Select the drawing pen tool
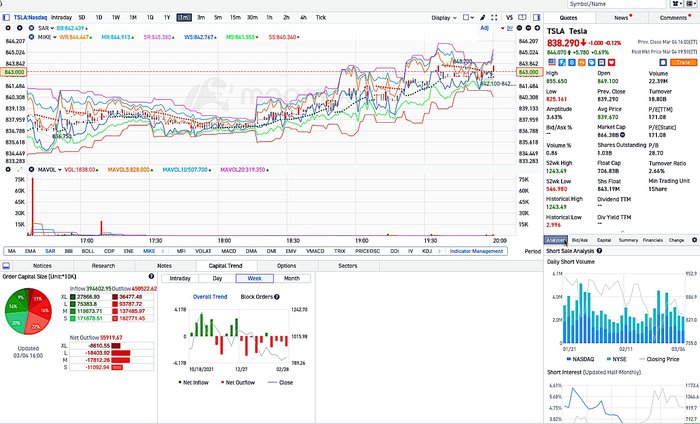This screenshot has height=424, width=700. (483, 17)
